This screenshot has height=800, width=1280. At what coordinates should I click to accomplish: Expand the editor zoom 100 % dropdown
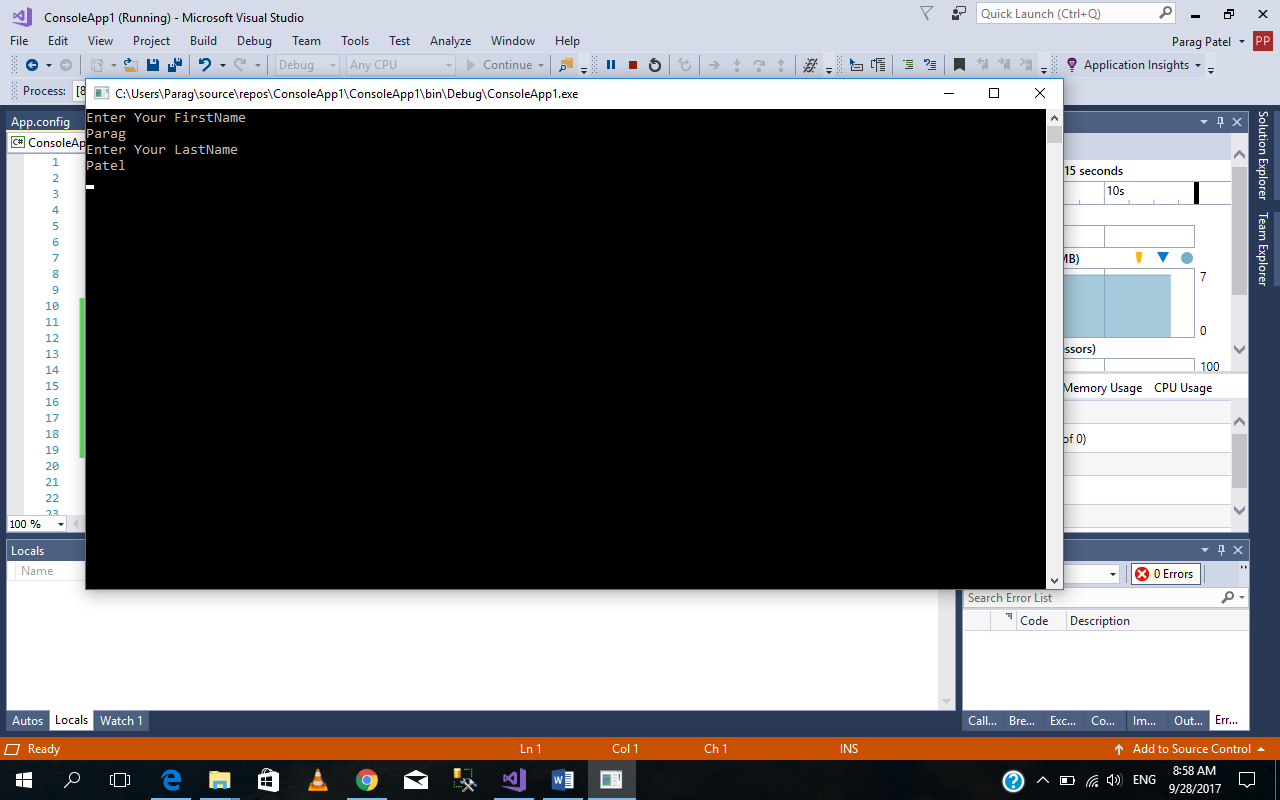[x=60, y=524]
